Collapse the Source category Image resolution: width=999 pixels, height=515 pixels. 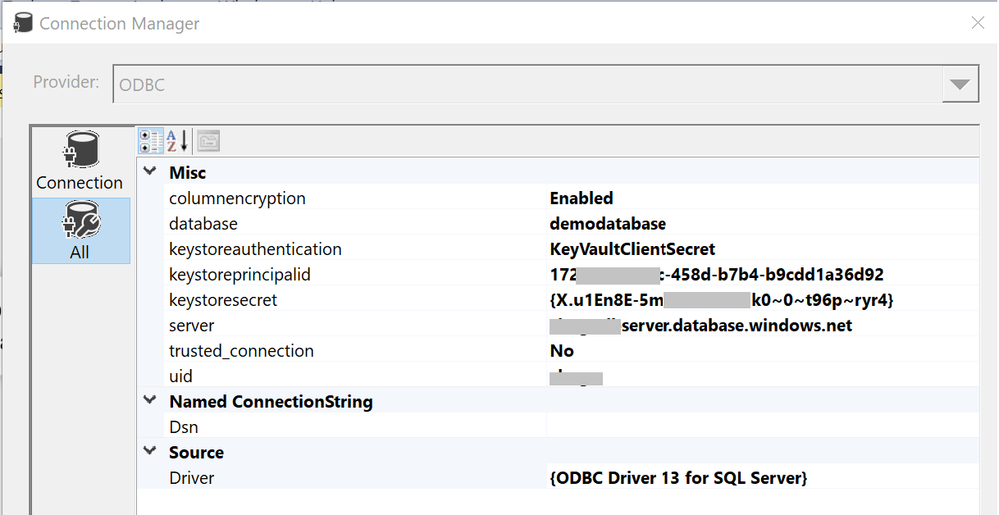coord(151,452)
